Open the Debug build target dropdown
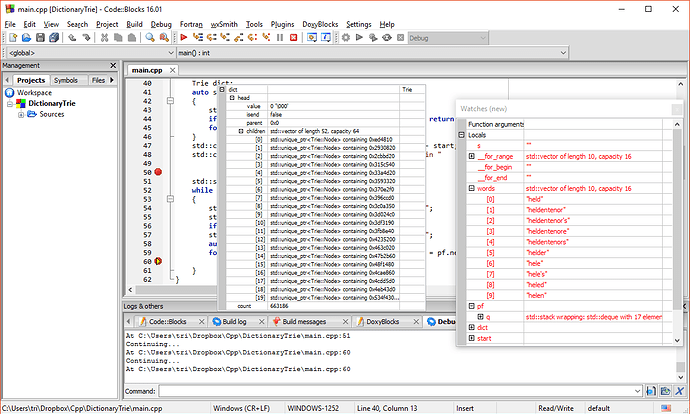Image resolution: width=690 pixels, height=414 pixels. (483, 38)
